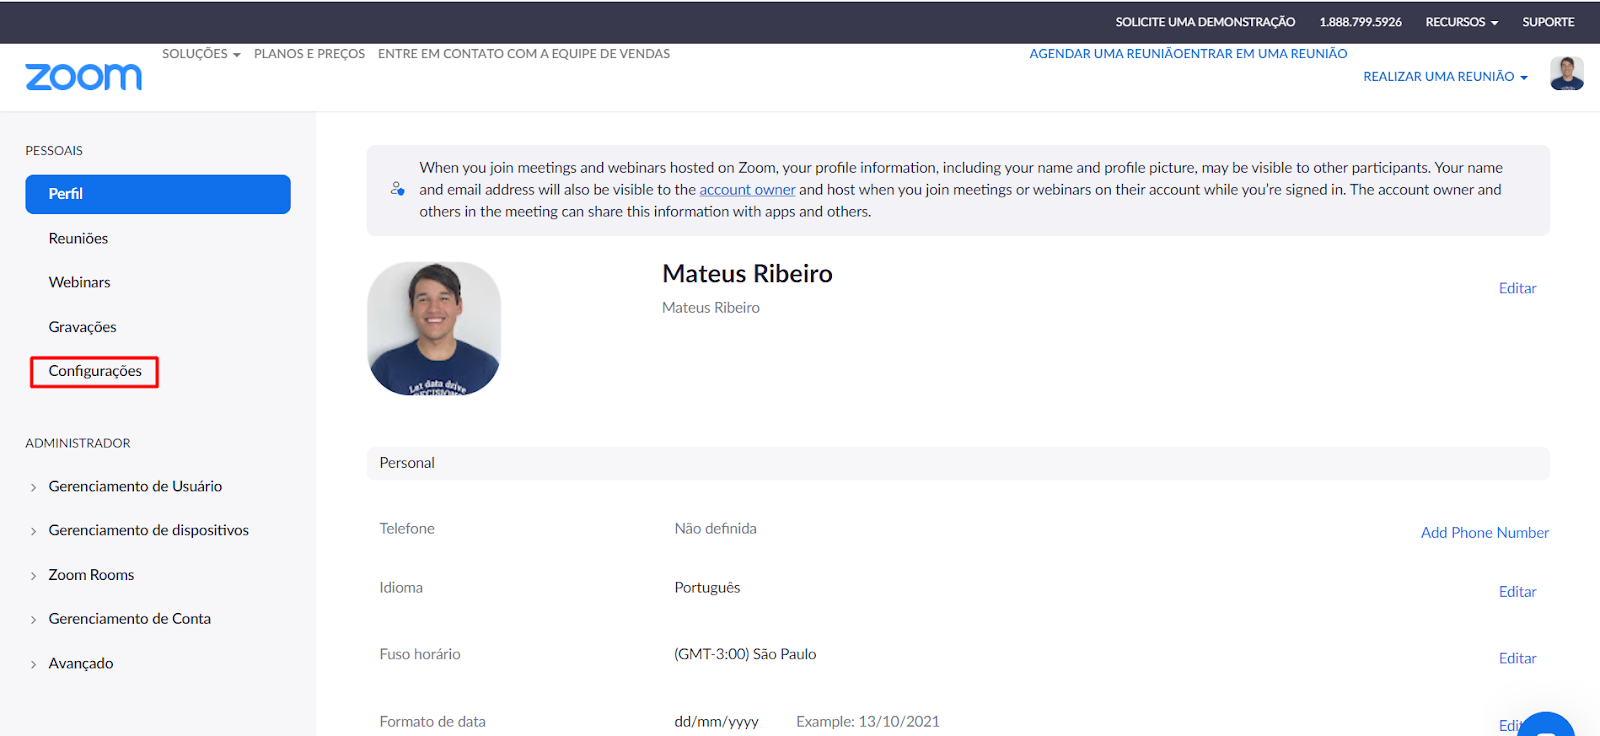Click the dd/mm/yyyy date format value

click(x=716, y=722)
